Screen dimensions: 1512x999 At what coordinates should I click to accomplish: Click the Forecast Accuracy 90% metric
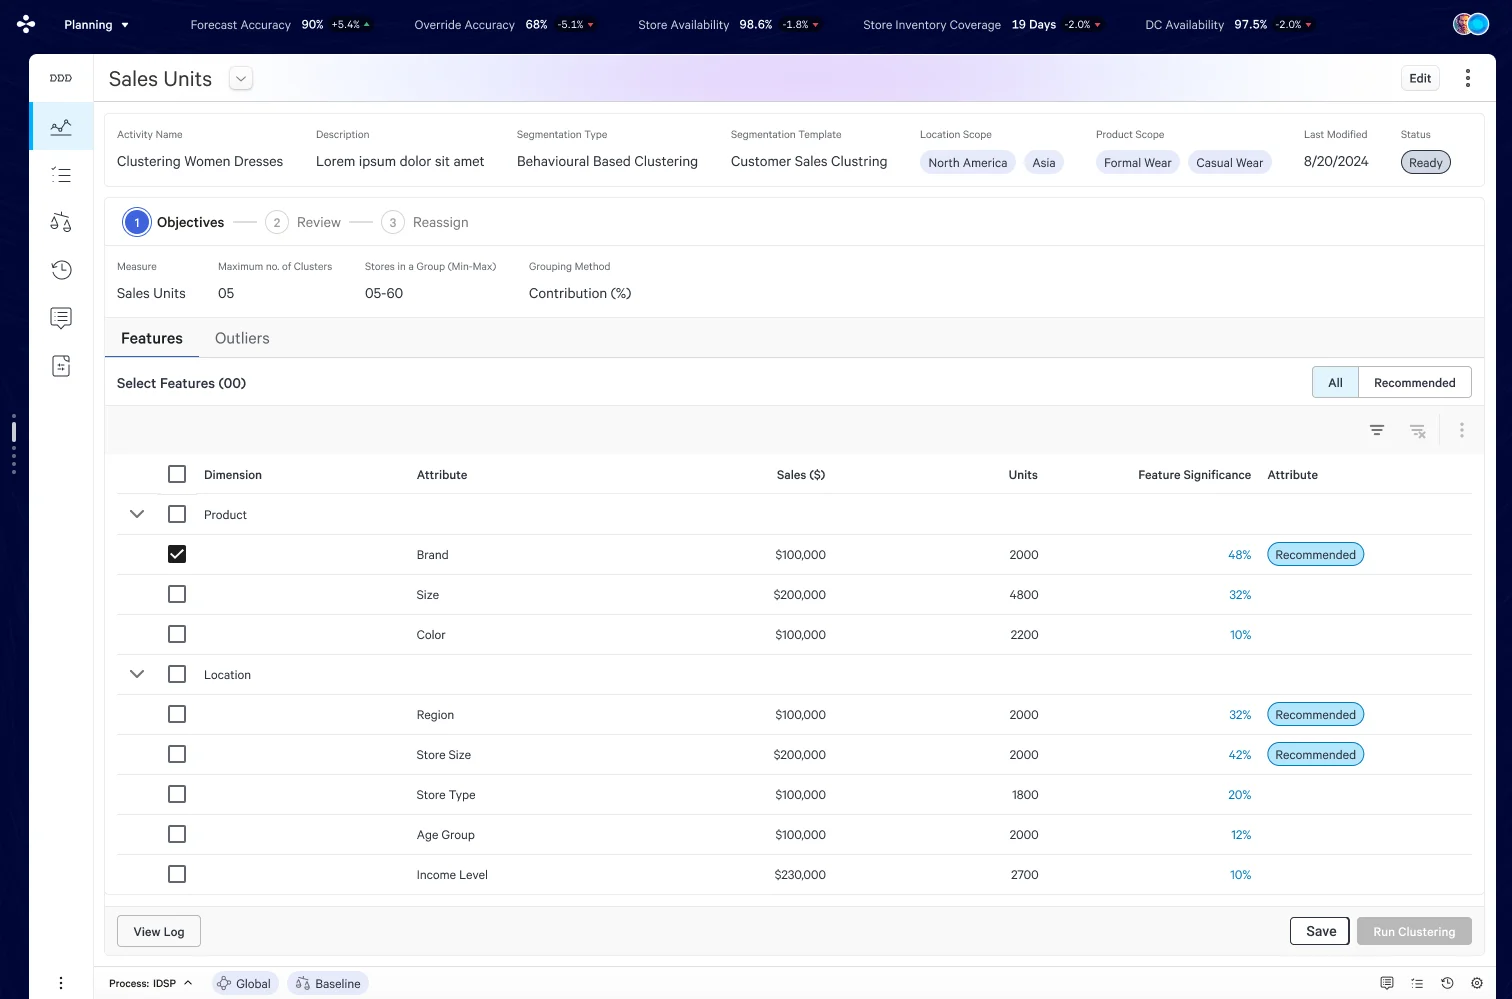tap(280, 24)
